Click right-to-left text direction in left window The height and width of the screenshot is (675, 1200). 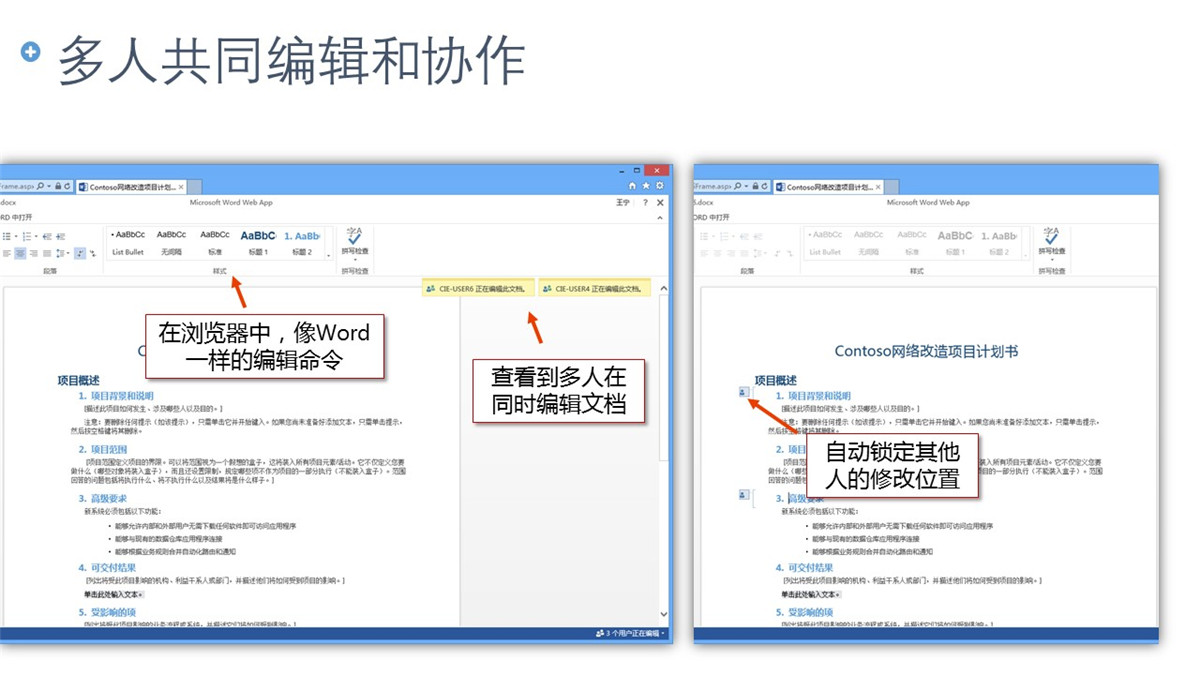93,253
